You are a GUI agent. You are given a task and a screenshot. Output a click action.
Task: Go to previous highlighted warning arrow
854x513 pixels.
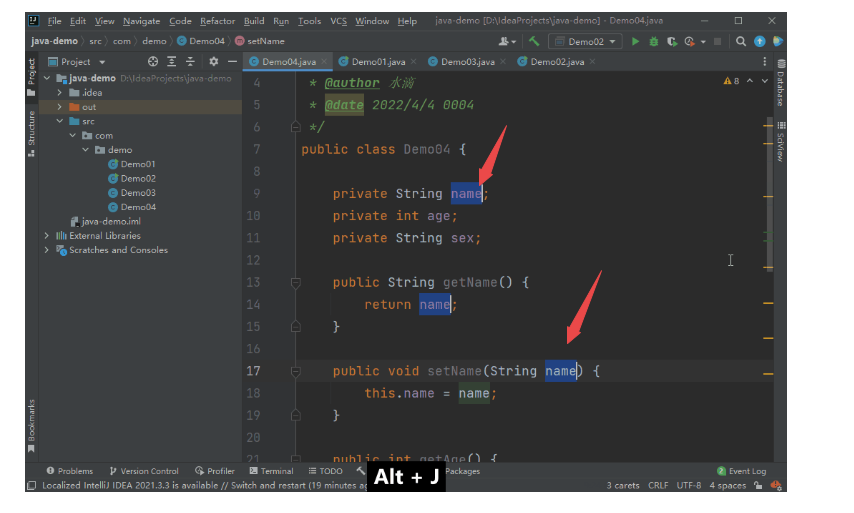[750, 81]
